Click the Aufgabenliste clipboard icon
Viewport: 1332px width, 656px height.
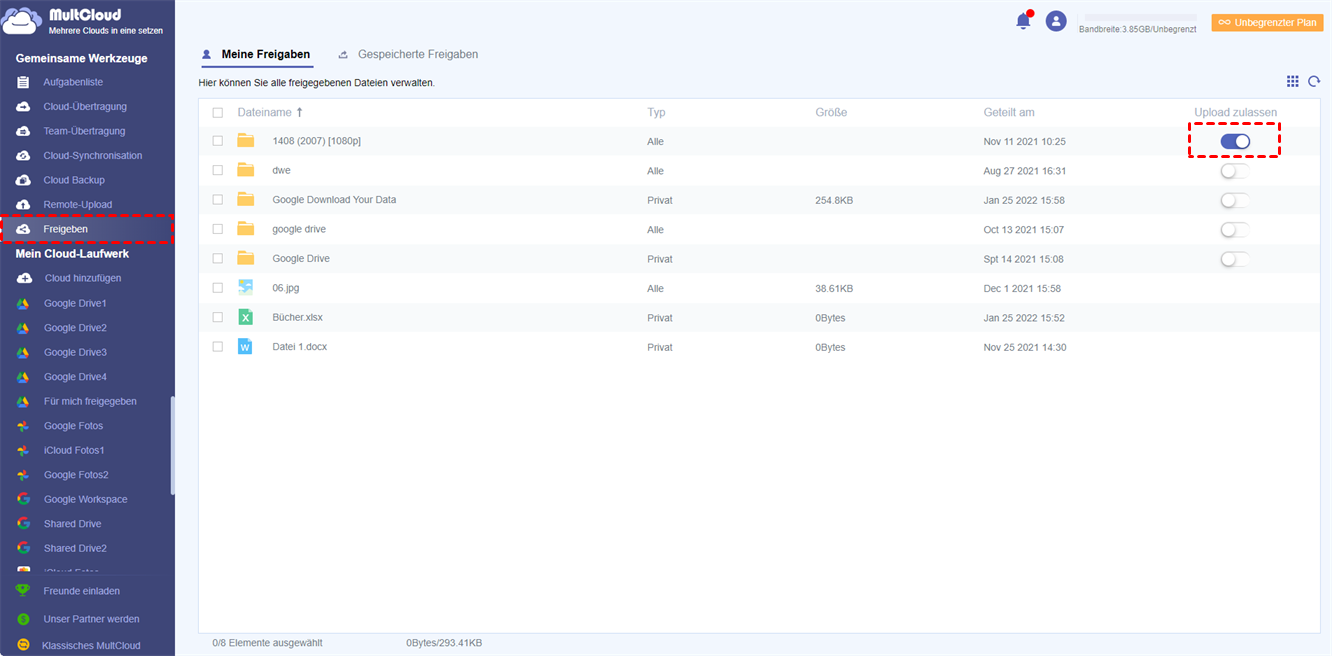pyautogui.click(x=23, y=82)
